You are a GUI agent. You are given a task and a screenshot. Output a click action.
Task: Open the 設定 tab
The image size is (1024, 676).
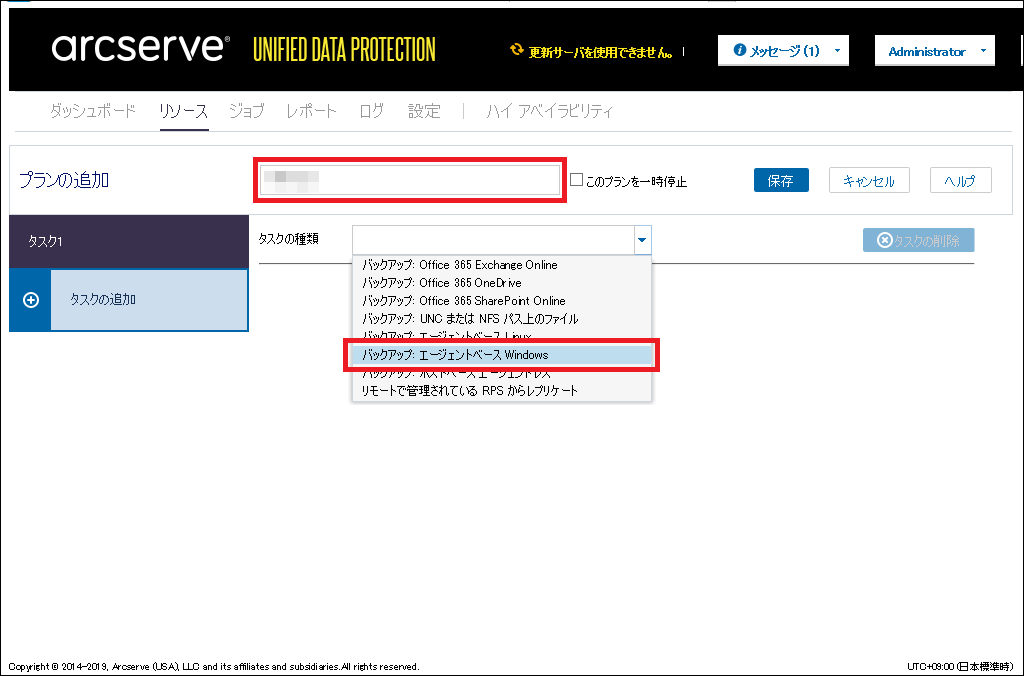point(424,111)
